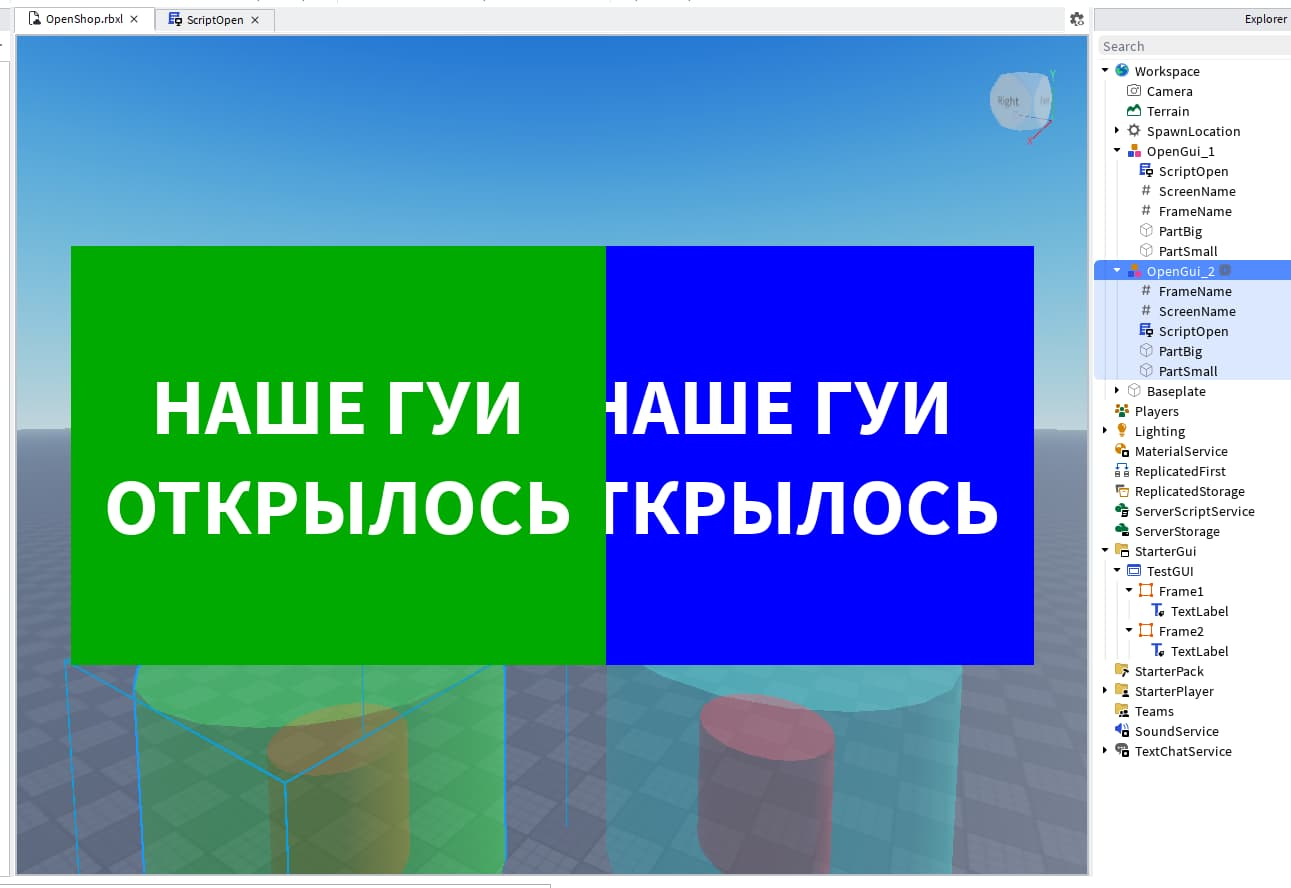Select PartBig under OpenGui_2
Viewport: 1291px width, 888px height.
[x=1180, y=351]
